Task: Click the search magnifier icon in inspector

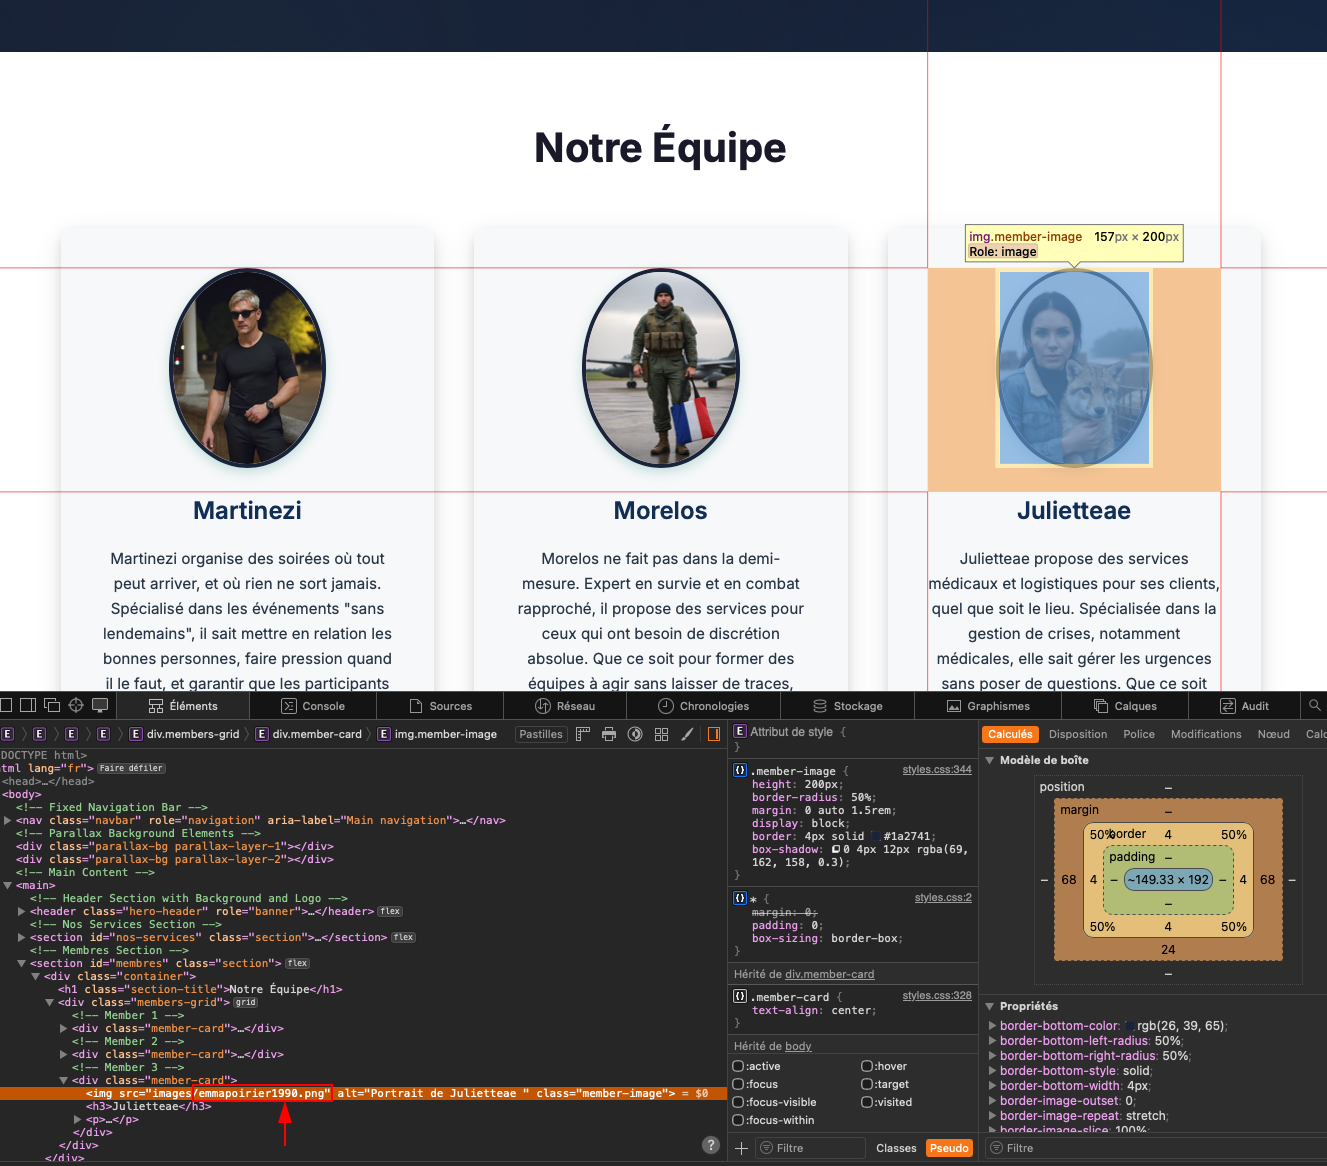Action: [1314, 705]
